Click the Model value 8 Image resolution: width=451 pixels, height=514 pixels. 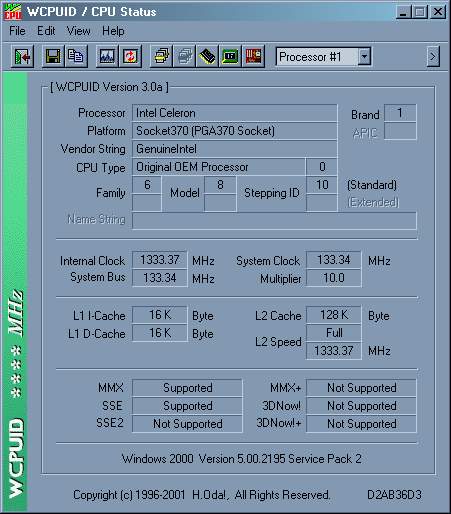pyautogui.click(x=220, y=185)
